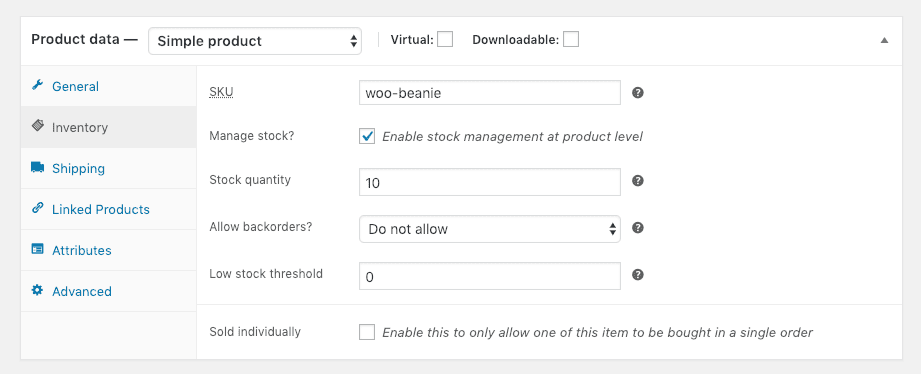Click 'Enable stock management at product level' text
921x374 pixels.
[512, 137]
